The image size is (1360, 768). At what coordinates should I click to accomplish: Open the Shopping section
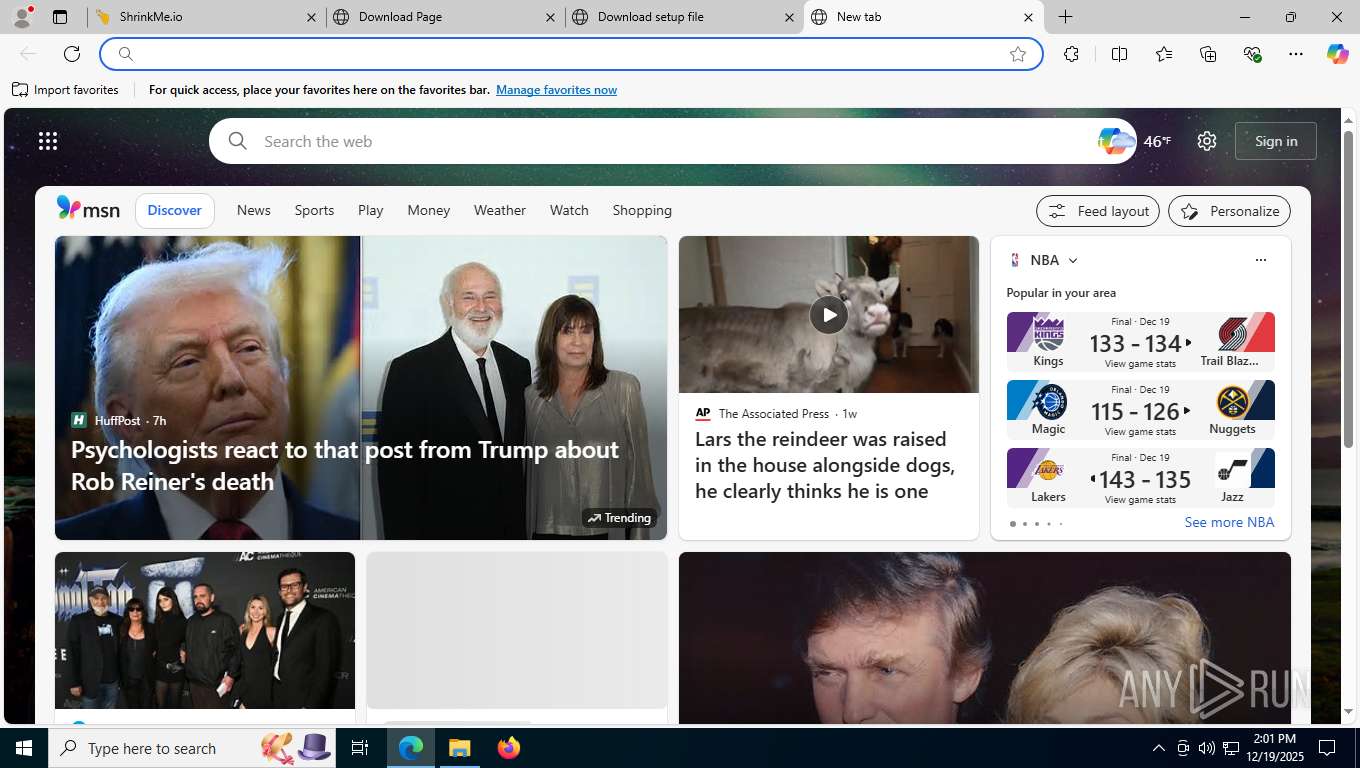[x=642, y=210]
